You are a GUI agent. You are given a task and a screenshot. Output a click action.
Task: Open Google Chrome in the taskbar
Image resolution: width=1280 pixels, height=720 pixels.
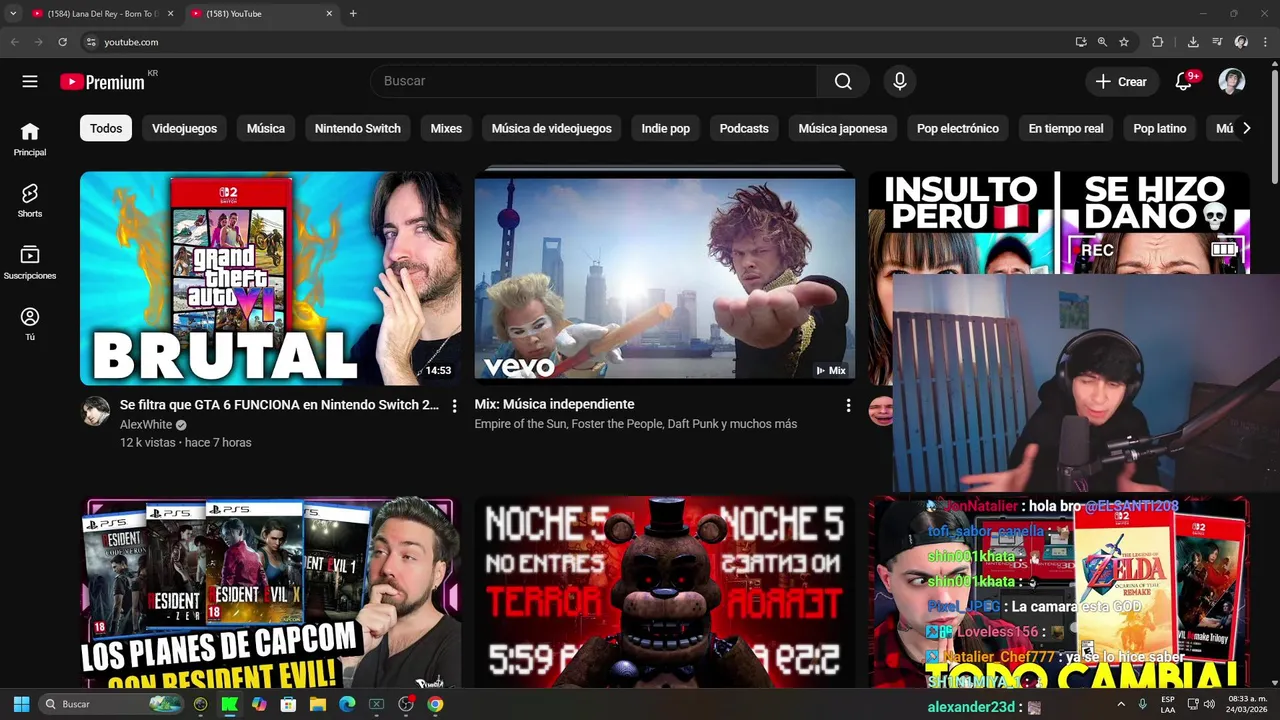point(435,704)
